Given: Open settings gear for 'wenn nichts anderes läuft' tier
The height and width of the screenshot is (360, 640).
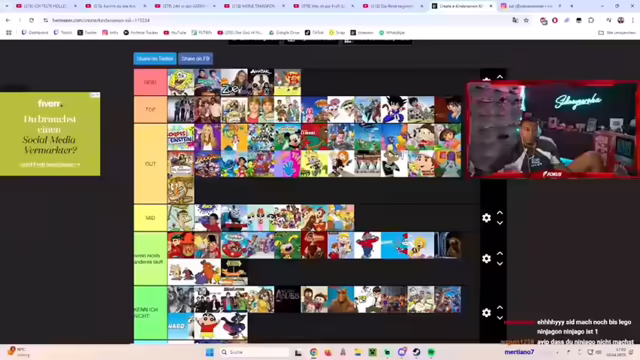Looking at the screenshot, I should coord(486,259).
